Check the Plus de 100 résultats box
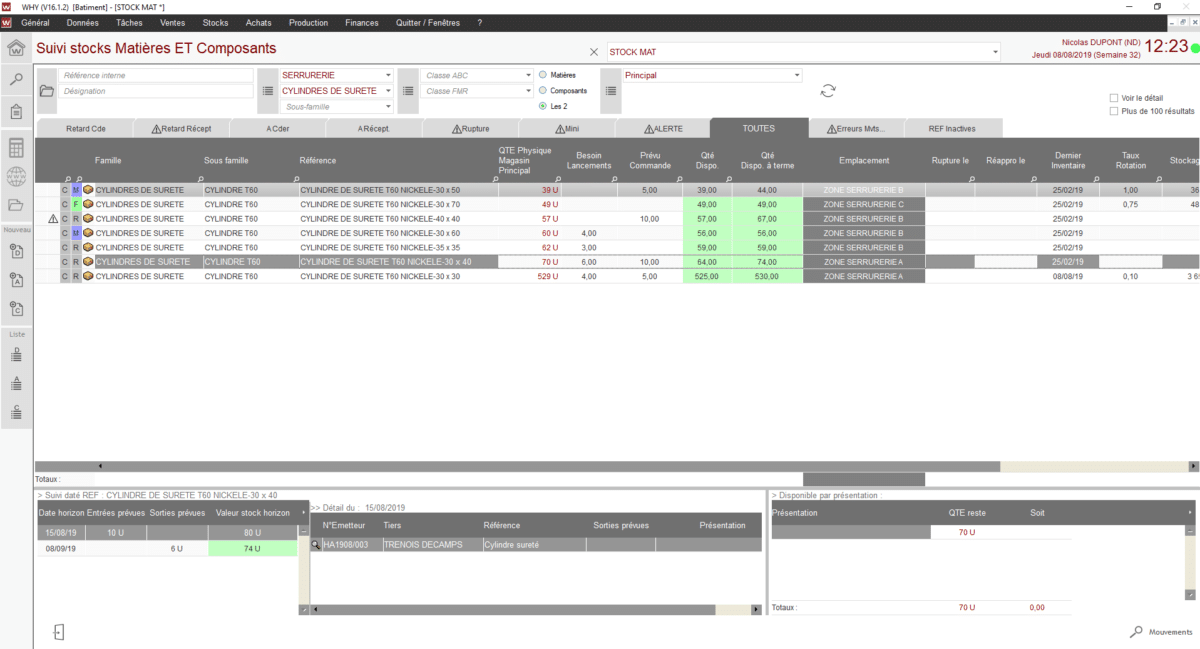The height and width of the screenshot is (649, 1200). (x=1114, y=112)
